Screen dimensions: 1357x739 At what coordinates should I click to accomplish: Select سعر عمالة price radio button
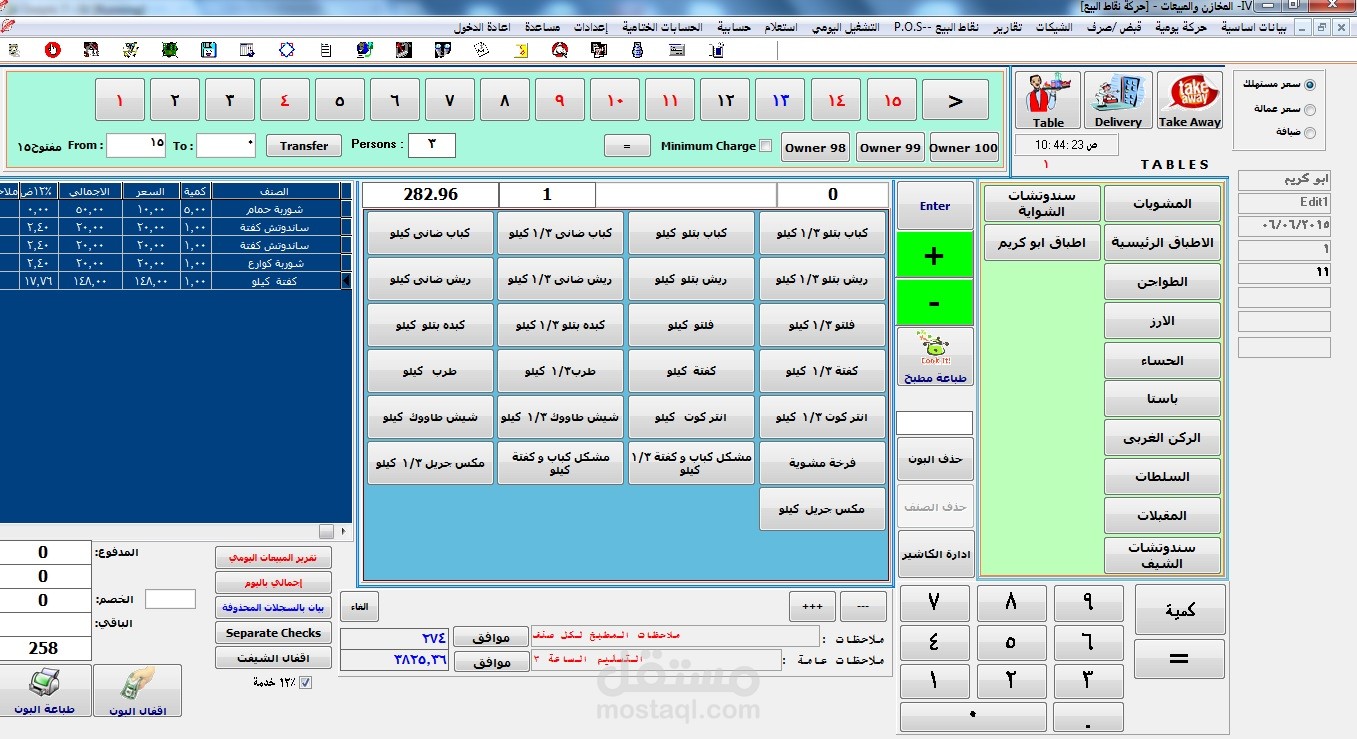(x=1310, y=109)
